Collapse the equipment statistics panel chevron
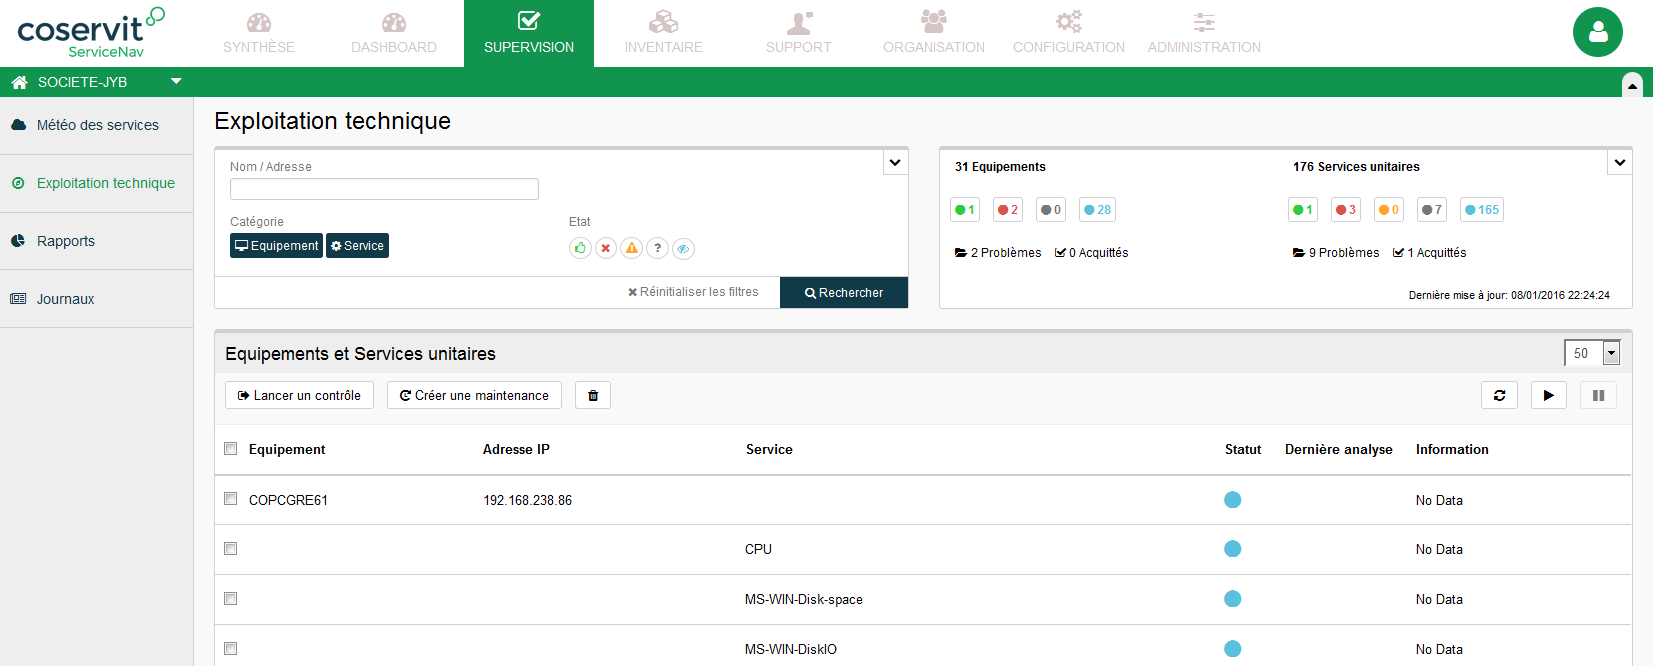 [1620, 162]
